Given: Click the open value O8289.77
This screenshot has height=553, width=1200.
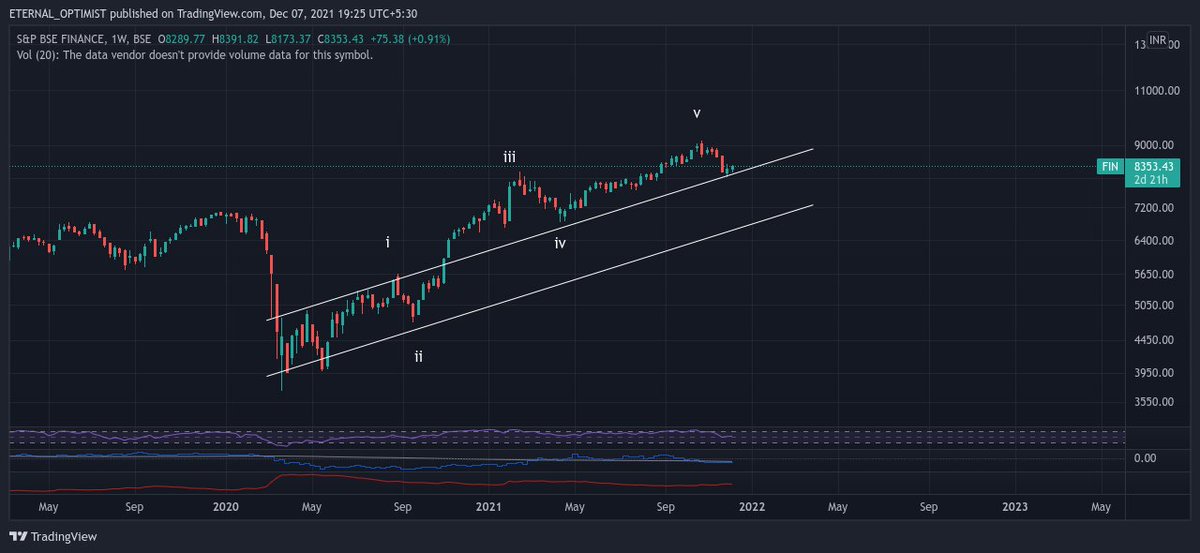Looking at the screenshot, I should (x=184, y=39).
